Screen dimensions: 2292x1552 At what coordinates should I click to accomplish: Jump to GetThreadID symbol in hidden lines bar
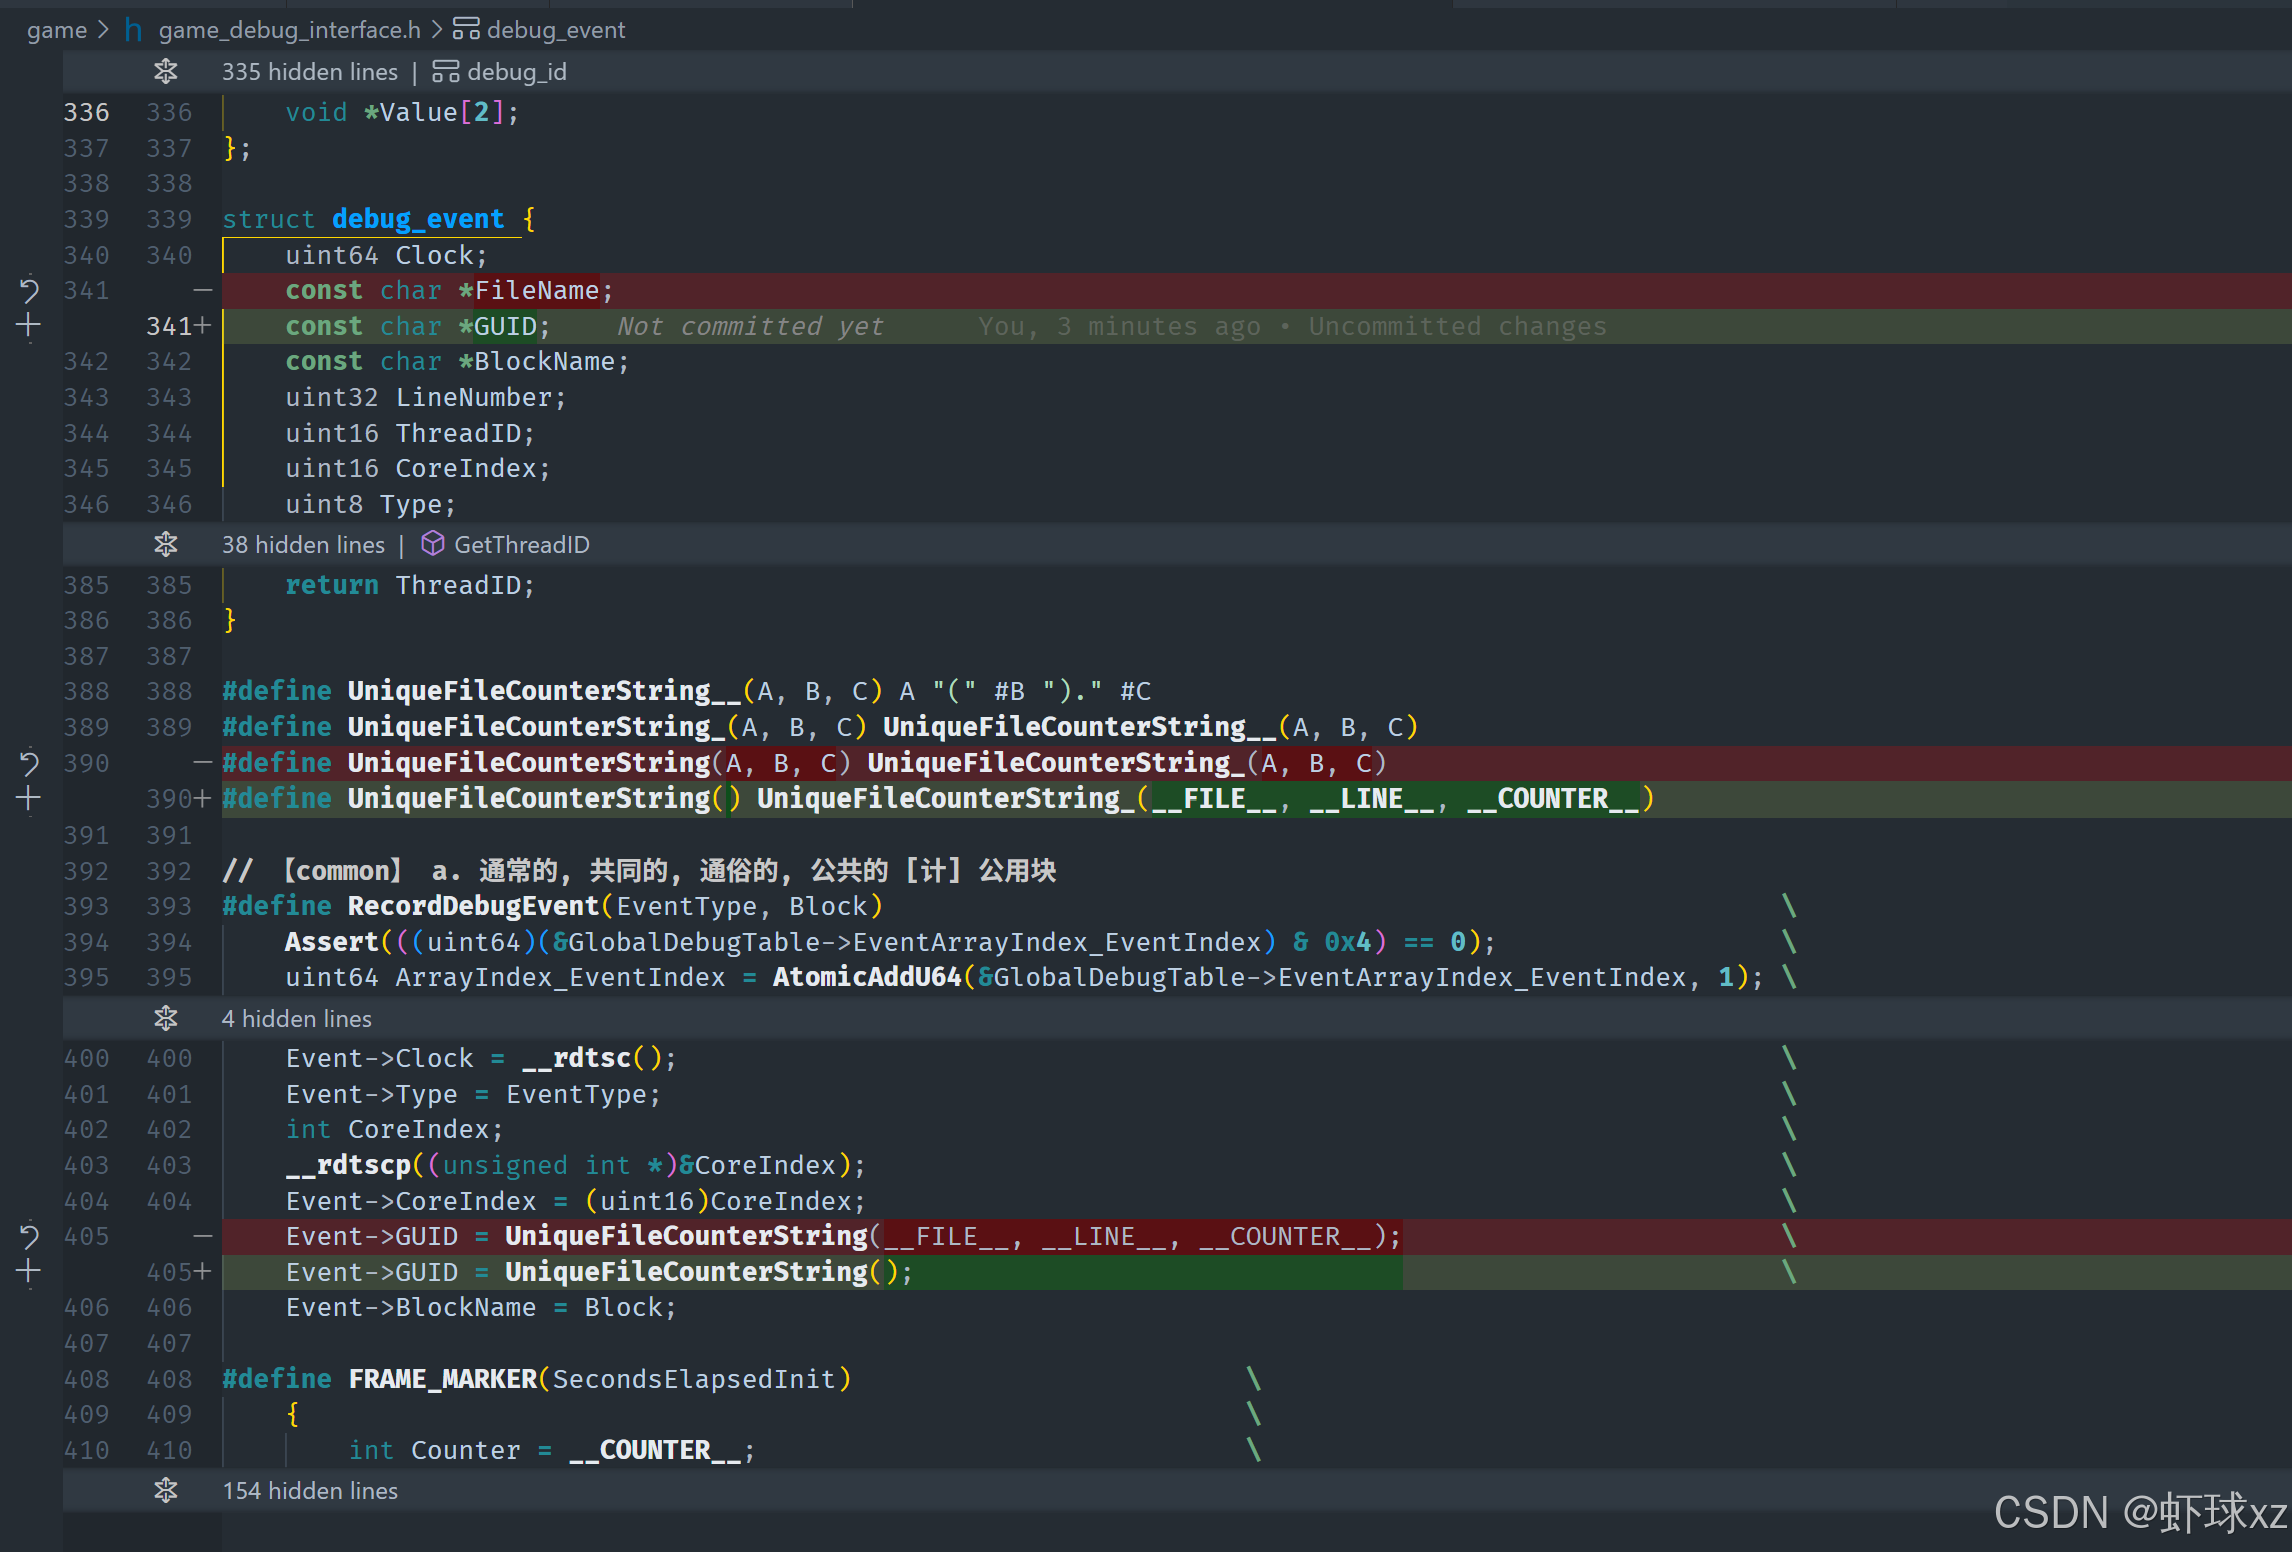(521, 545)
